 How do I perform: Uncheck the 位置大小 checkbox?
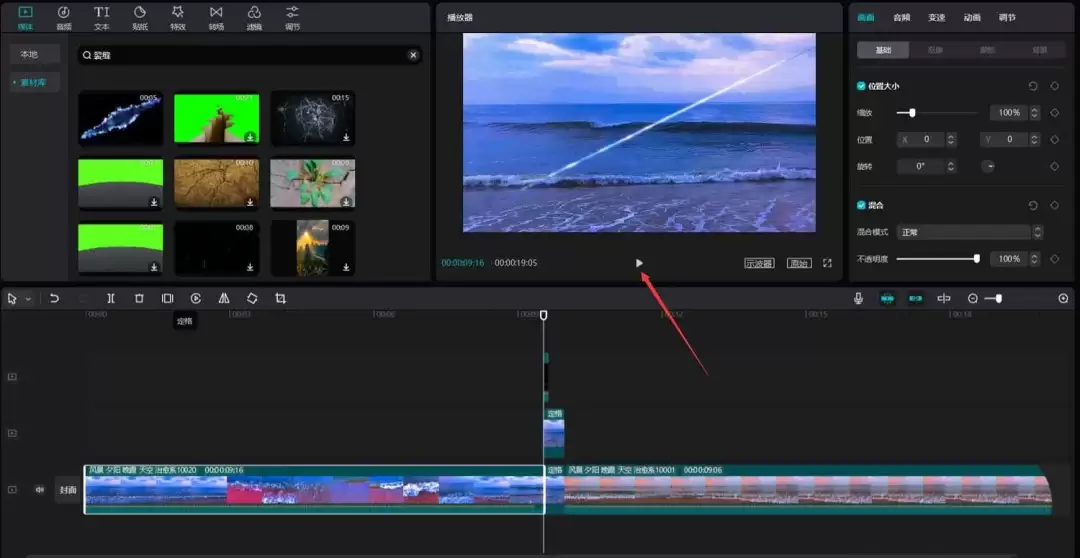click(862, 86)
